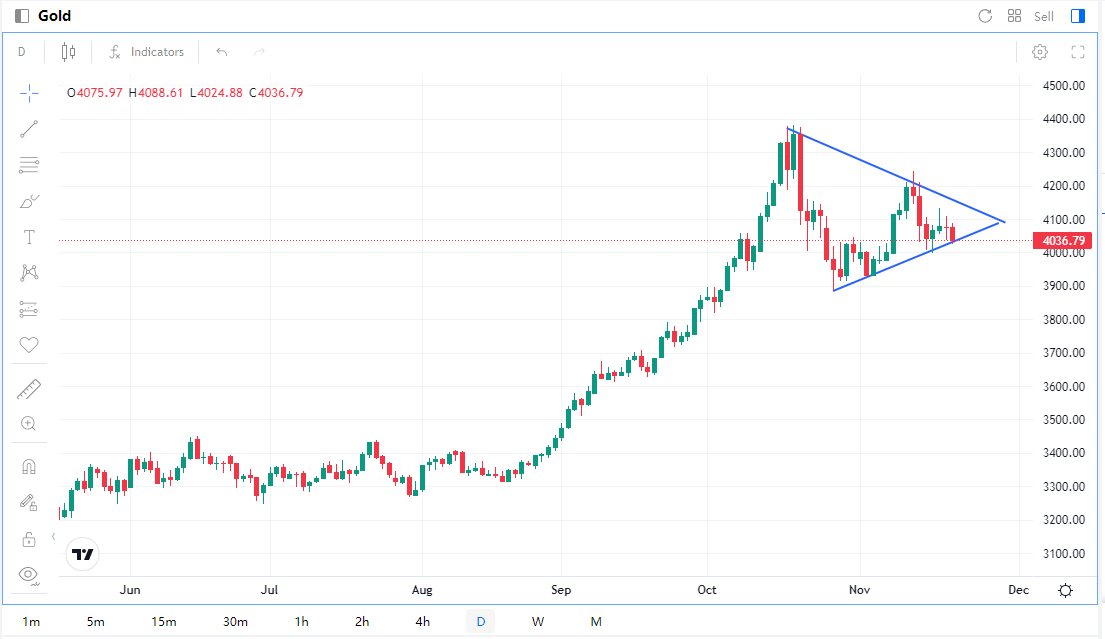Switch to the 1h timeframe tab
Viewport: 1105px width, 639px height.
pyautogui.click(x=302, y=622)
